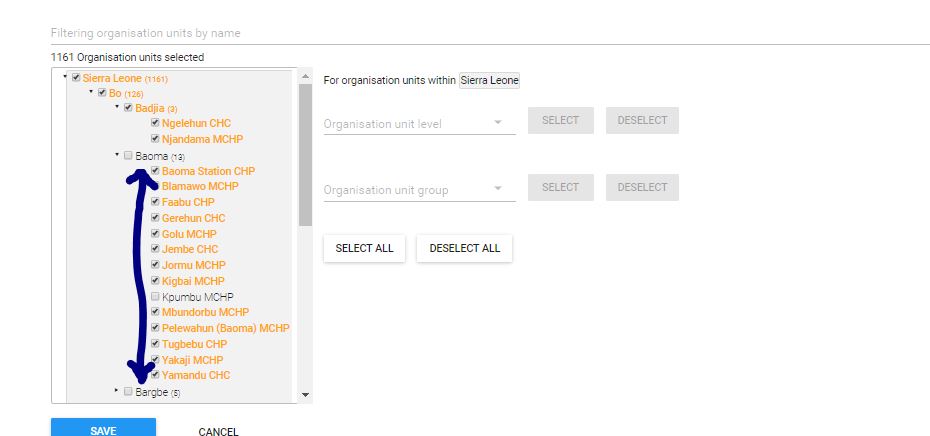Collapse the Badjia tree node
Viewport: 930px width, 436px height.
116,107
